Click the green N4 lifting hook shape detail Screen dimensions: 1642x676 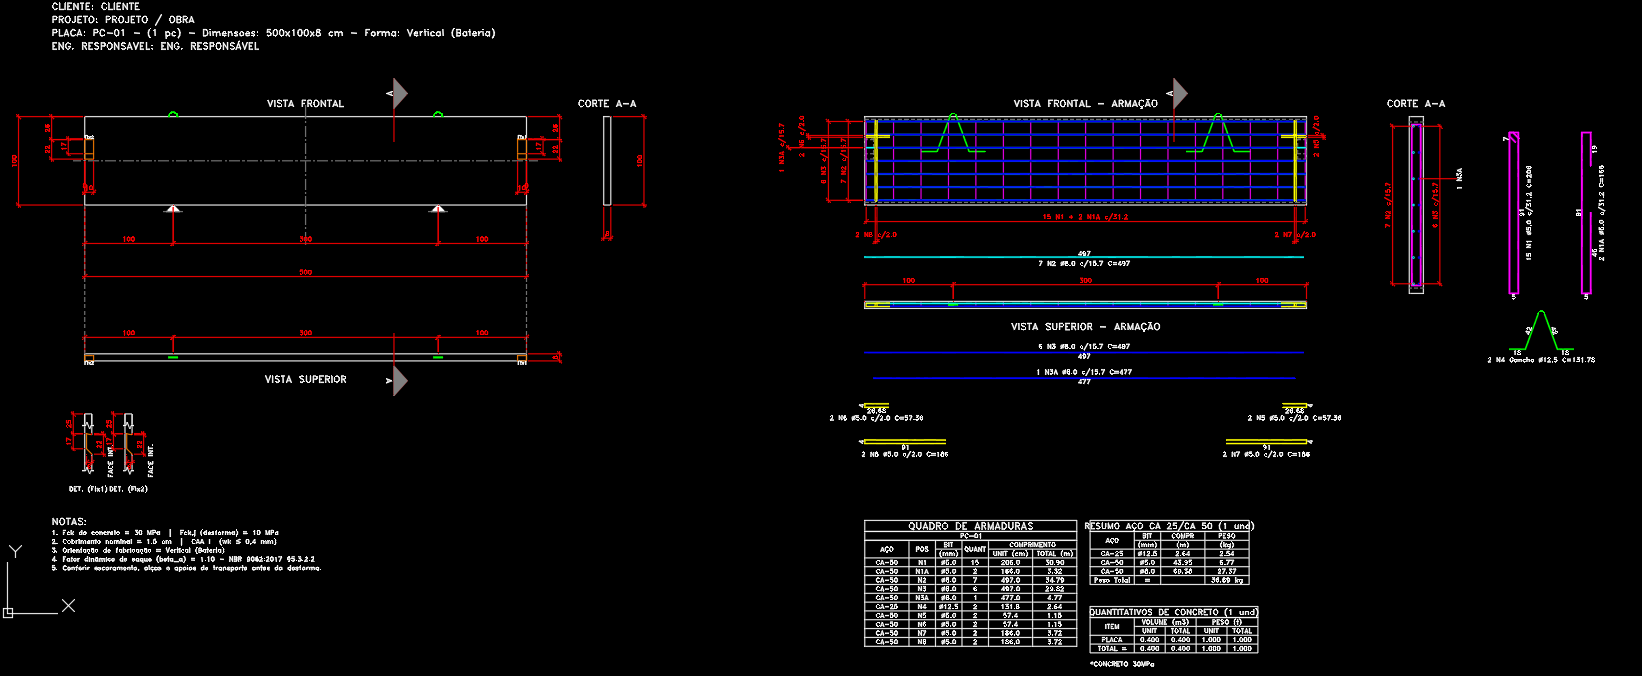(x=1541, y=330)
